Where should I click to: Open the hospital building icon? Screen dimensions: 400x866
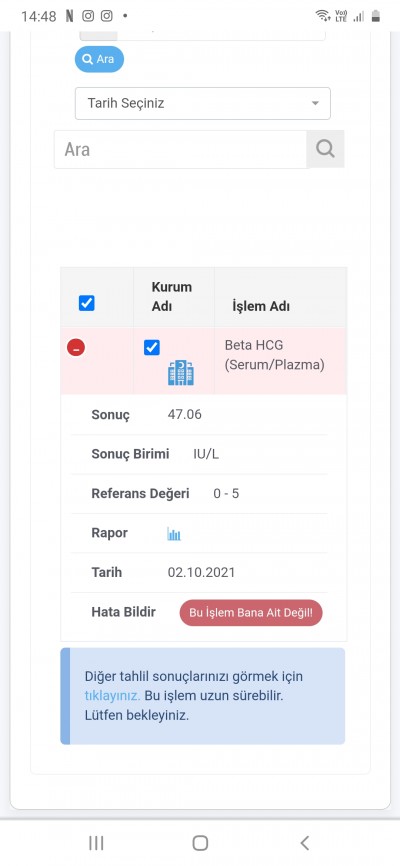[x=181, y=373]
